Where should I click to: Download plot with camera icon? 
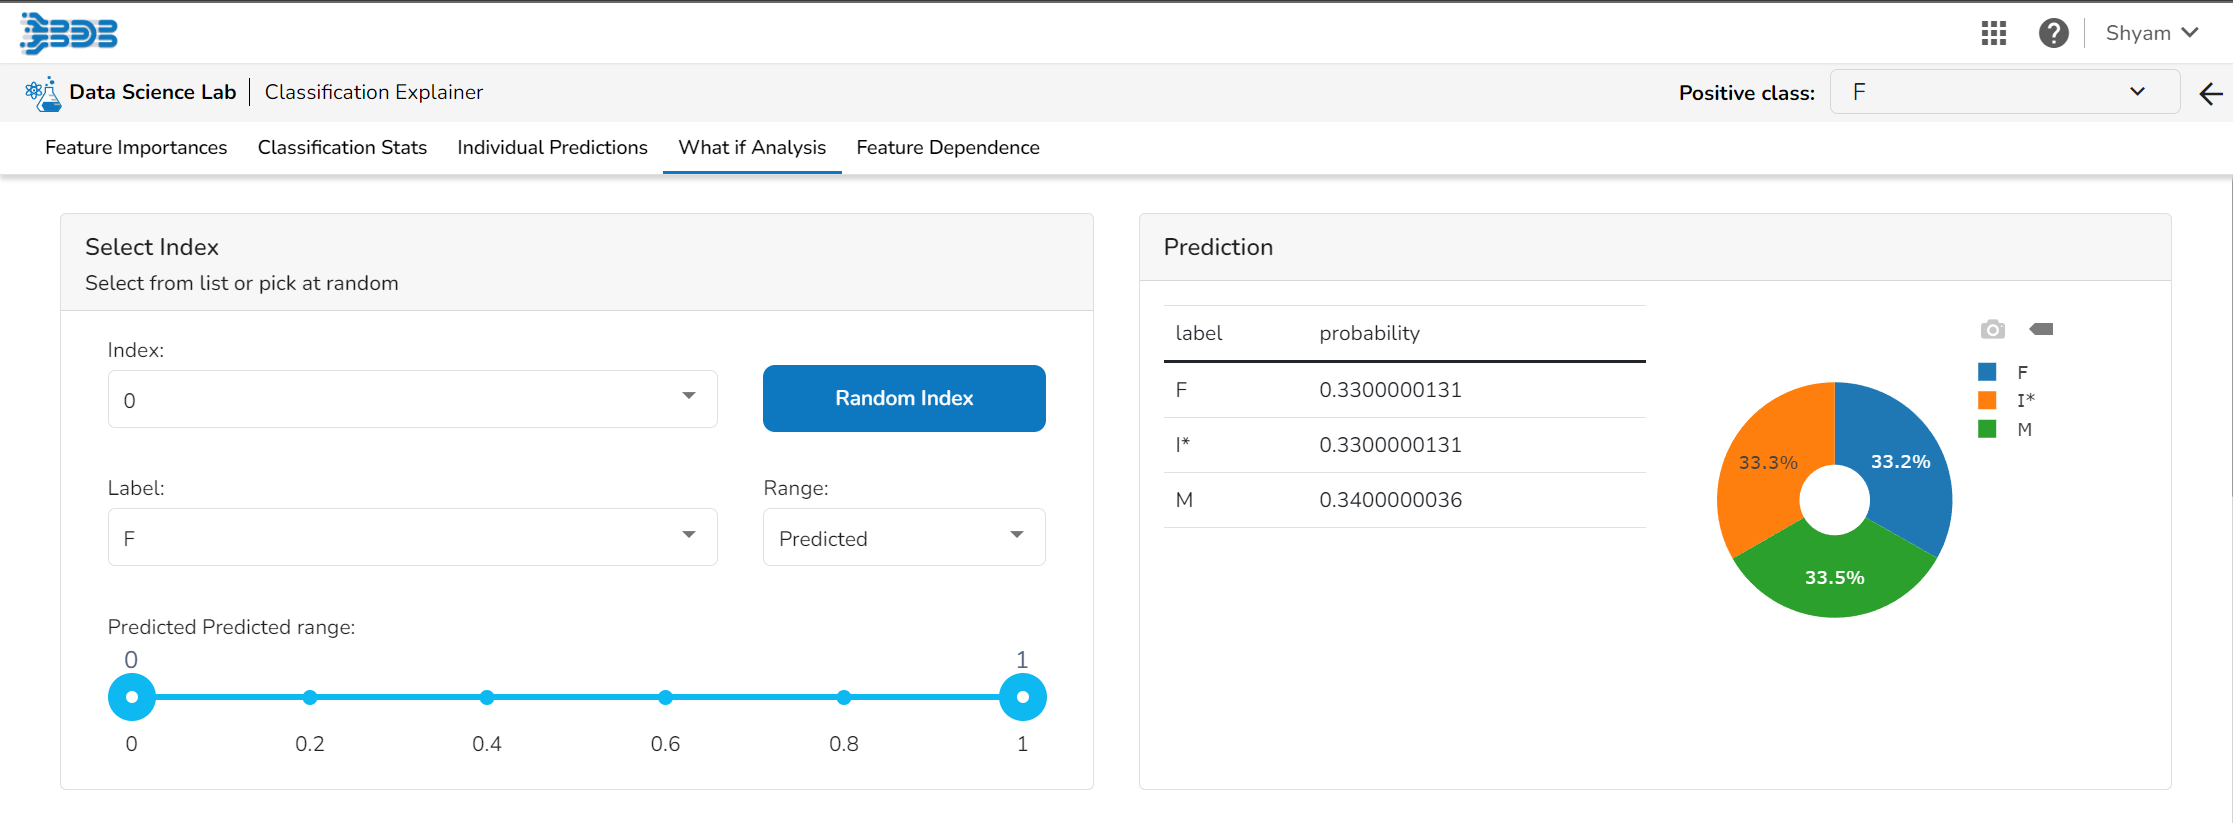(1992, 329)
